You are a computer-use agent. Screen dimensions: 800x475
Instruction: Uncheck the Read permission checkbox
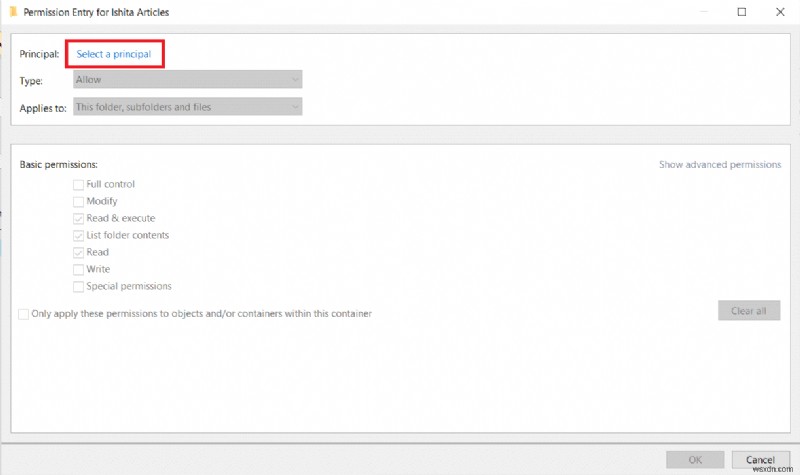click(78, 252)
